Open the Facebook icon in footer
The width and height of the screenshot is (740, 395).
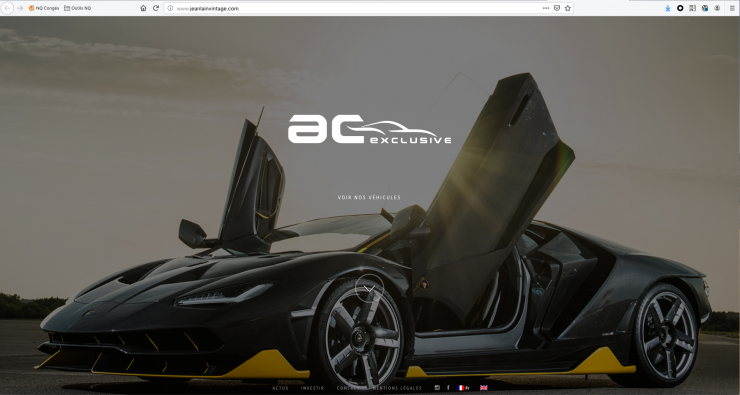(448, 388)
